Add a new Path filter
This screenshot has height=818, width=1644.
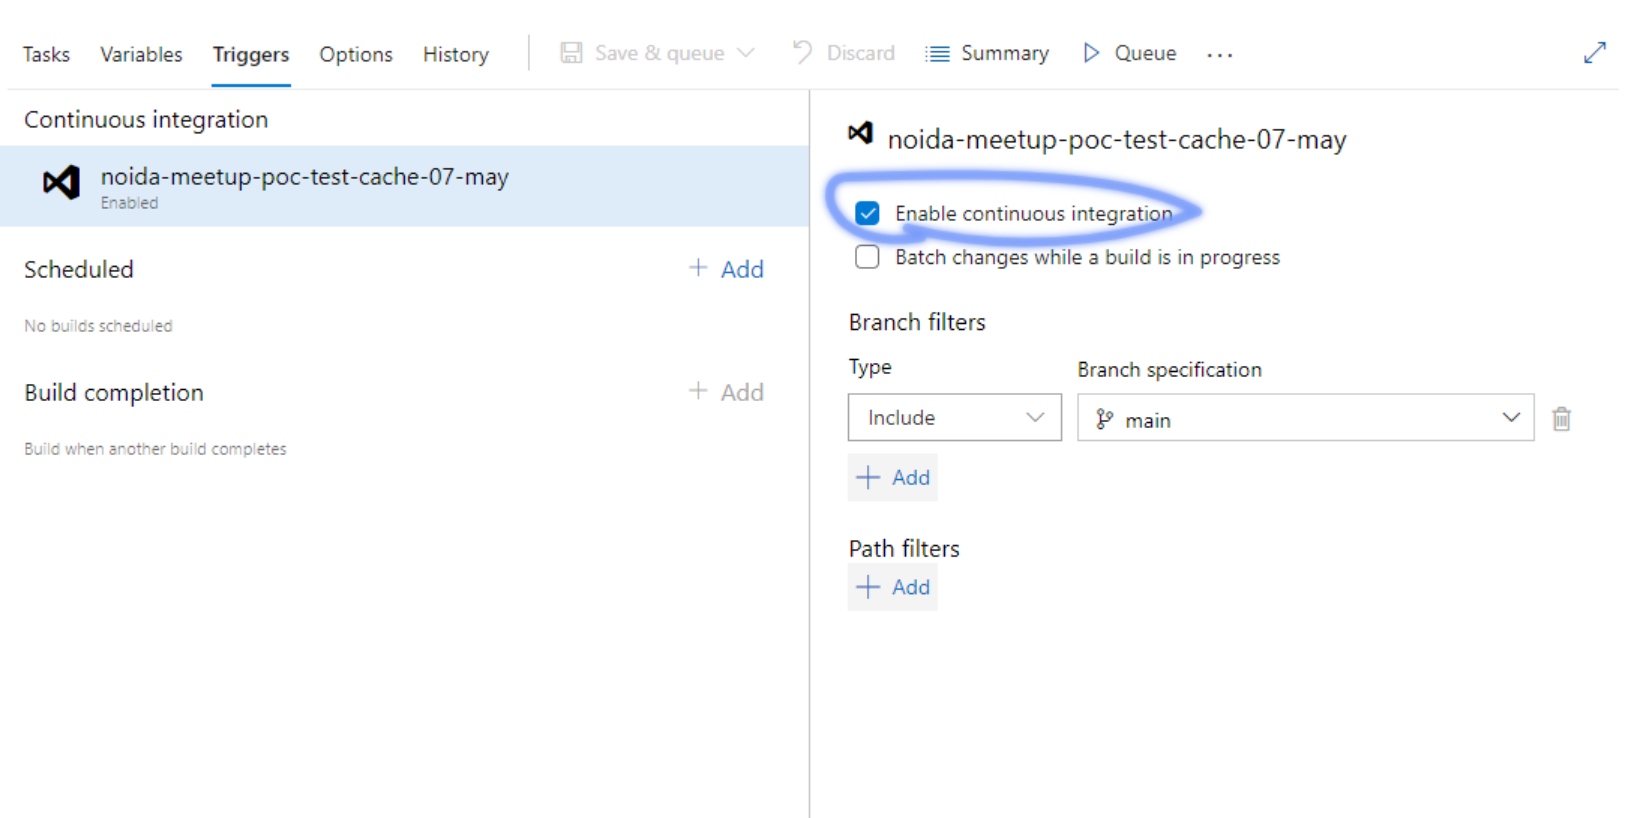pyautogui.click(x=893, y=587)
